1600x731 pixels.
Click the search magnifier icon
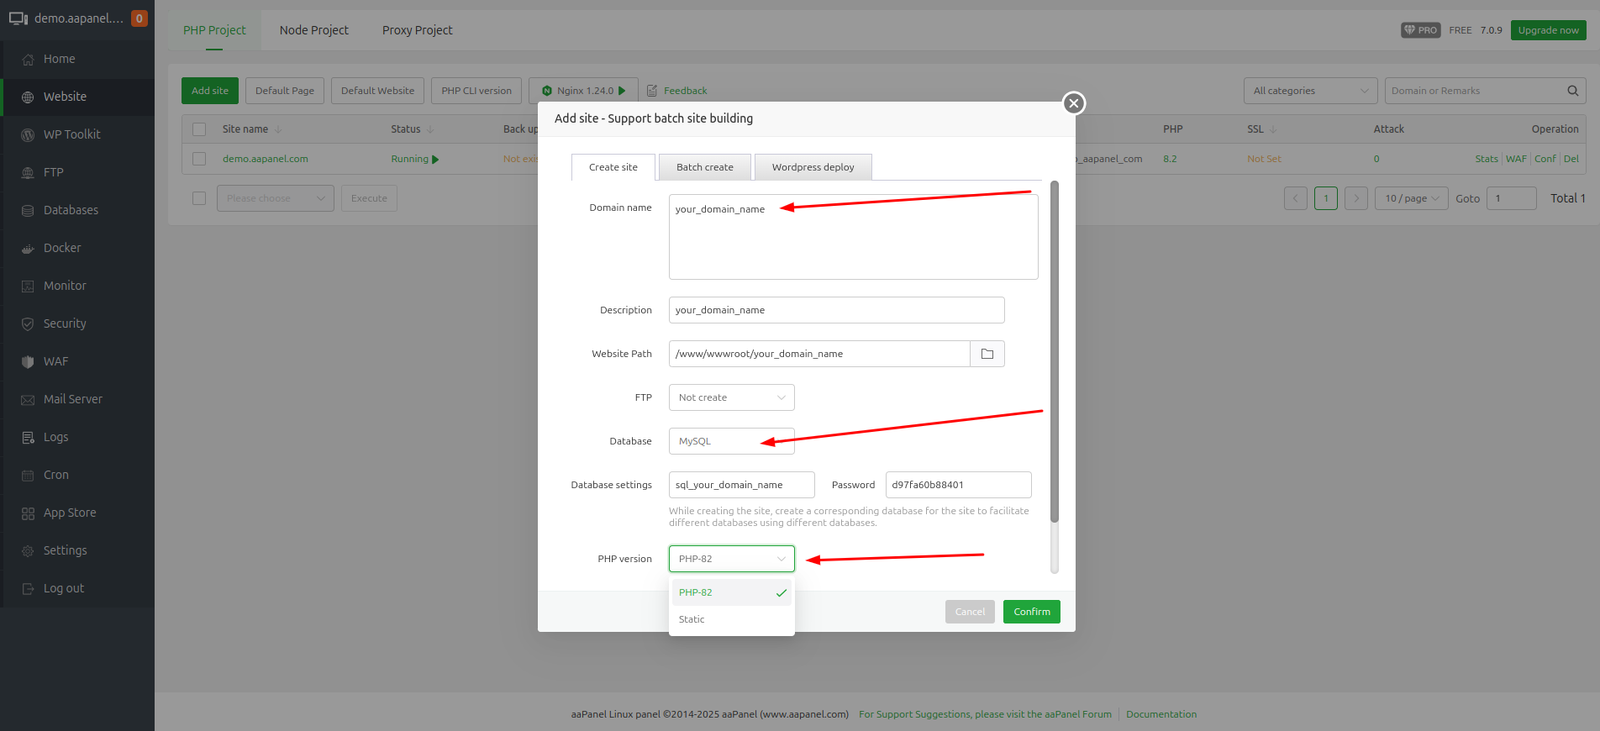1572,91
